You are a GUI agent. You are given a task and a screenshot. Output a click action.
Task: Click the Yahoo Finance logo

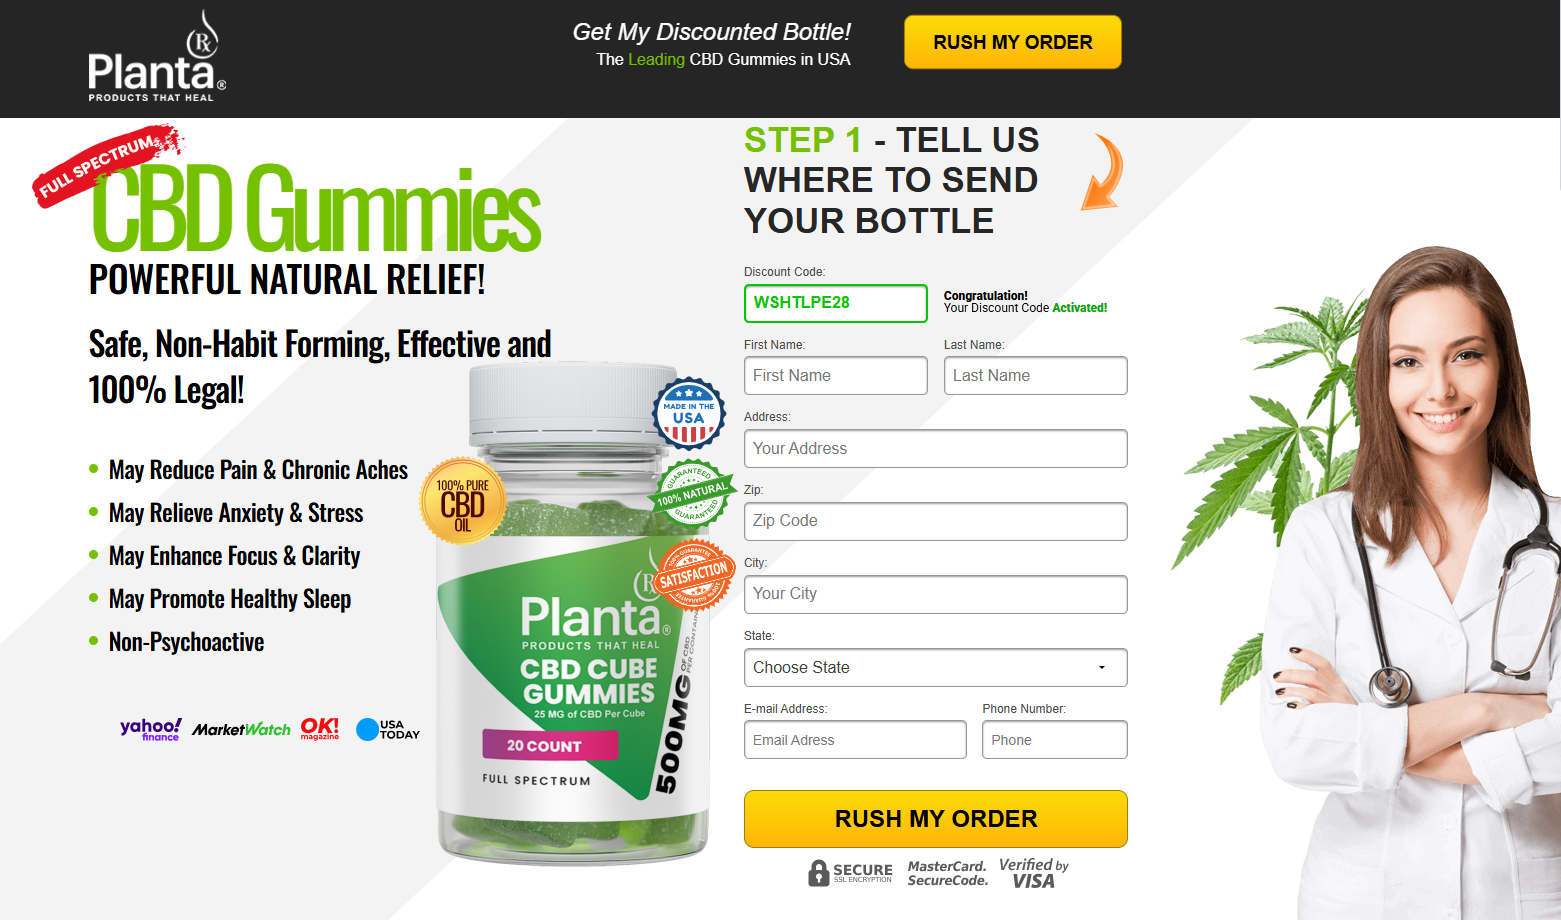[x=151, y=729]
